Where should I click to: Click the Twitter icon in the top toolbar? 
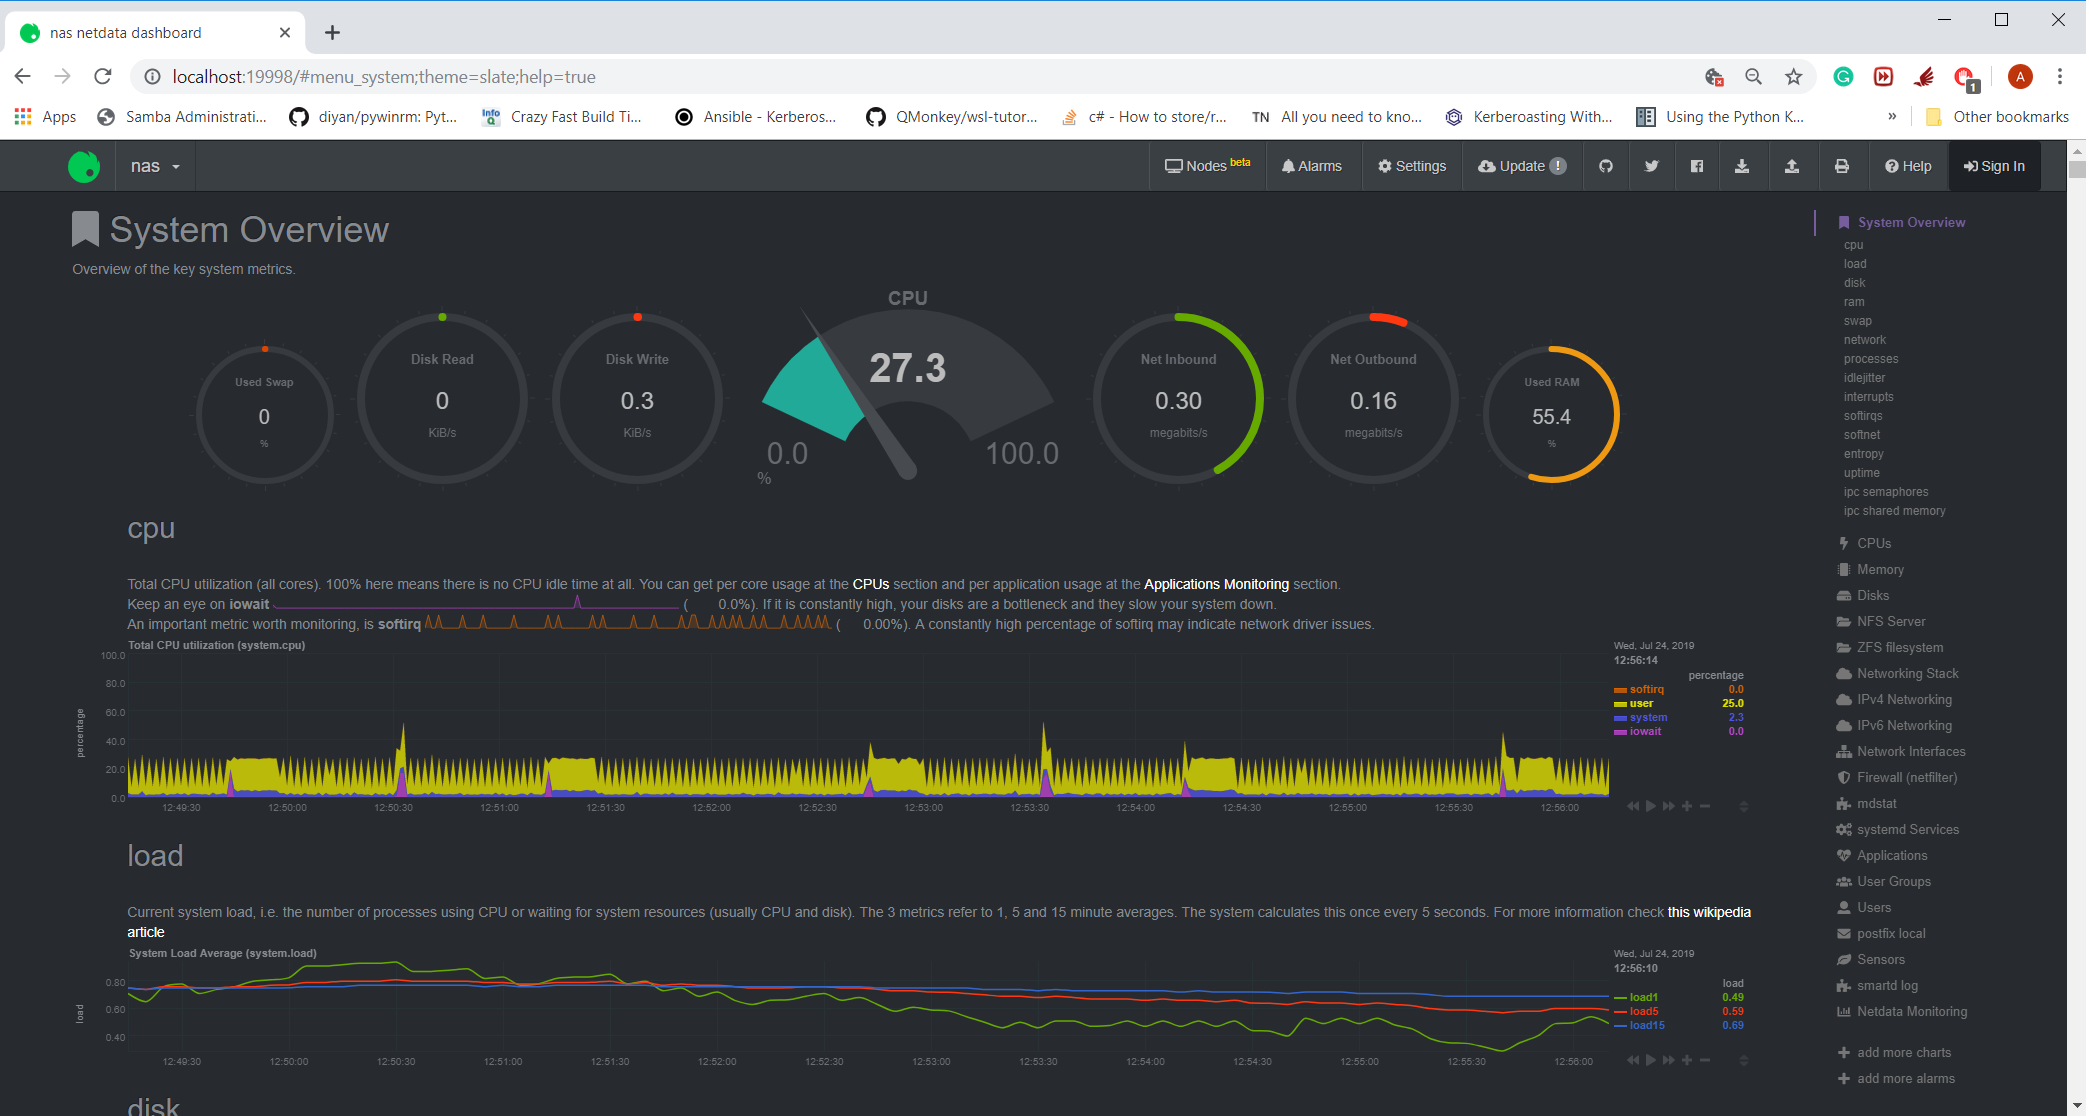tap(1652, 166)
